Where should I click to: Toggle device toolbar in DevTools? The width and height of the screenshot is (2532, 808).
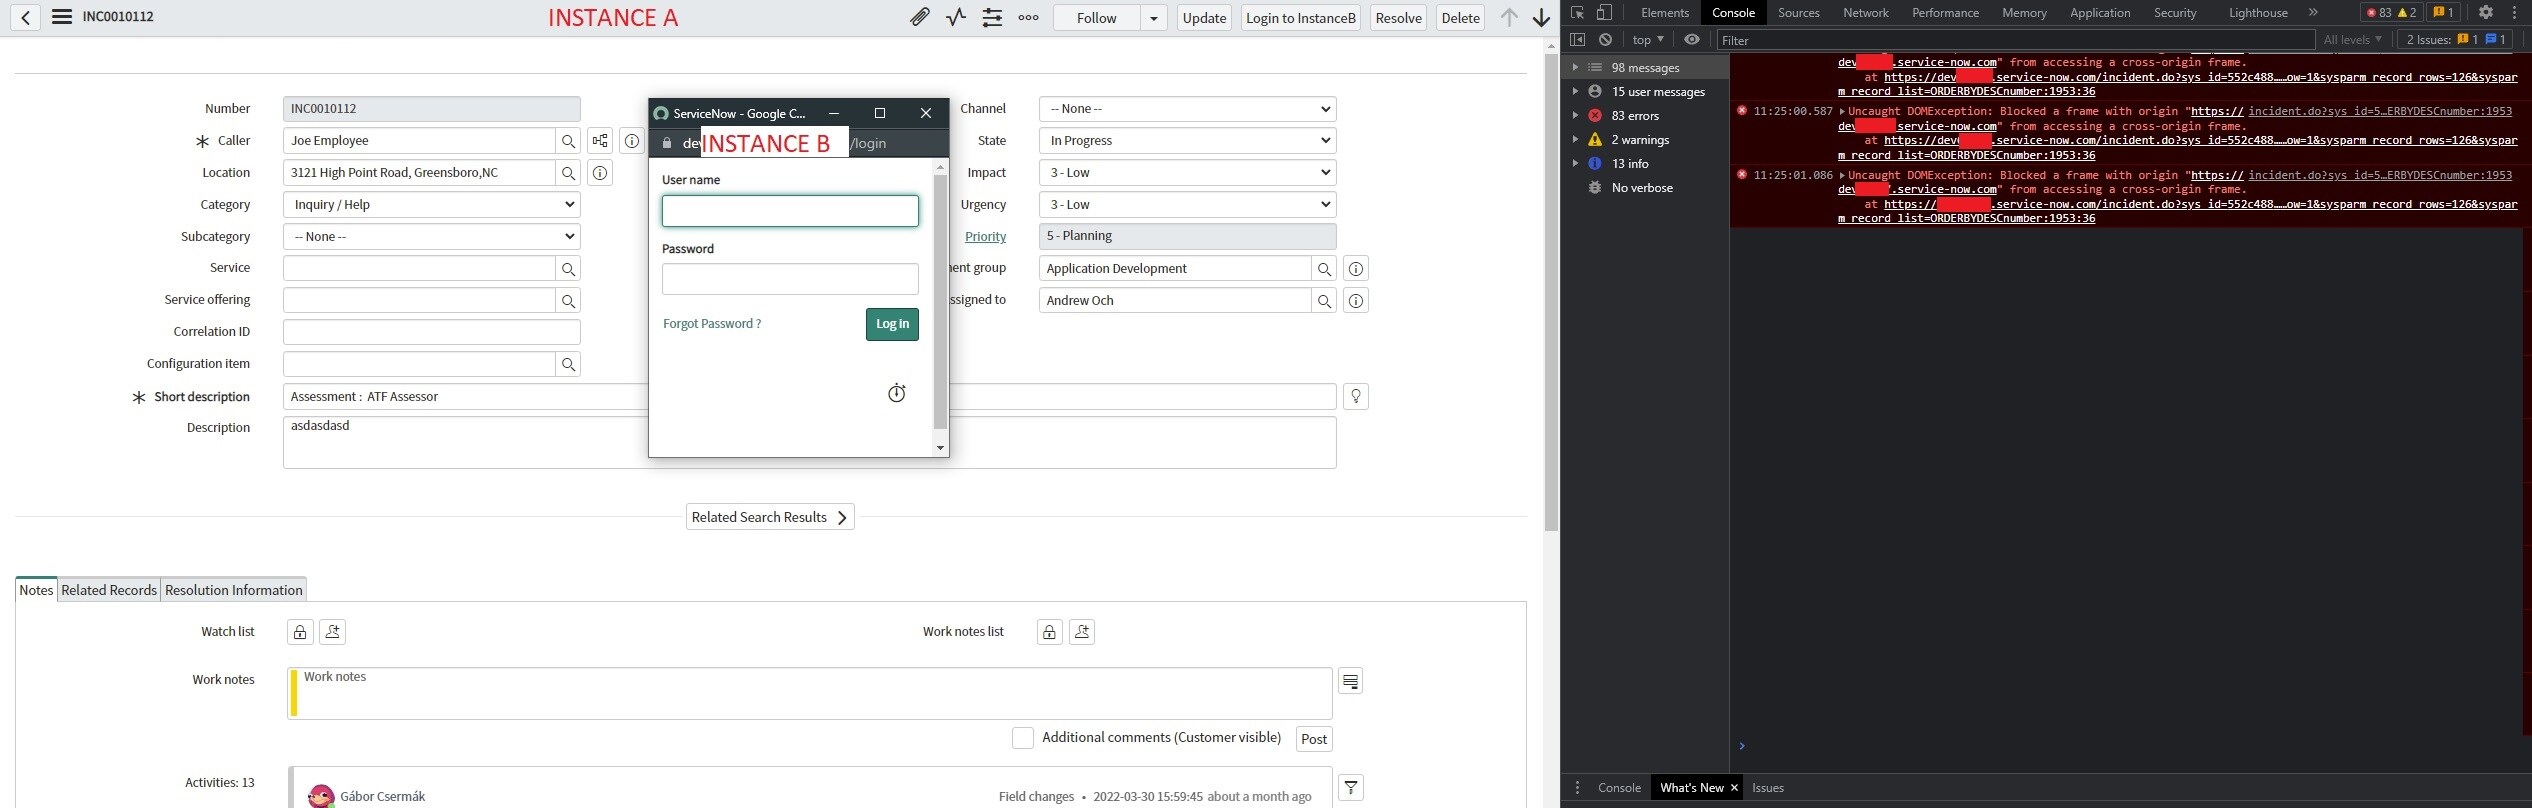click(1604, 13)
